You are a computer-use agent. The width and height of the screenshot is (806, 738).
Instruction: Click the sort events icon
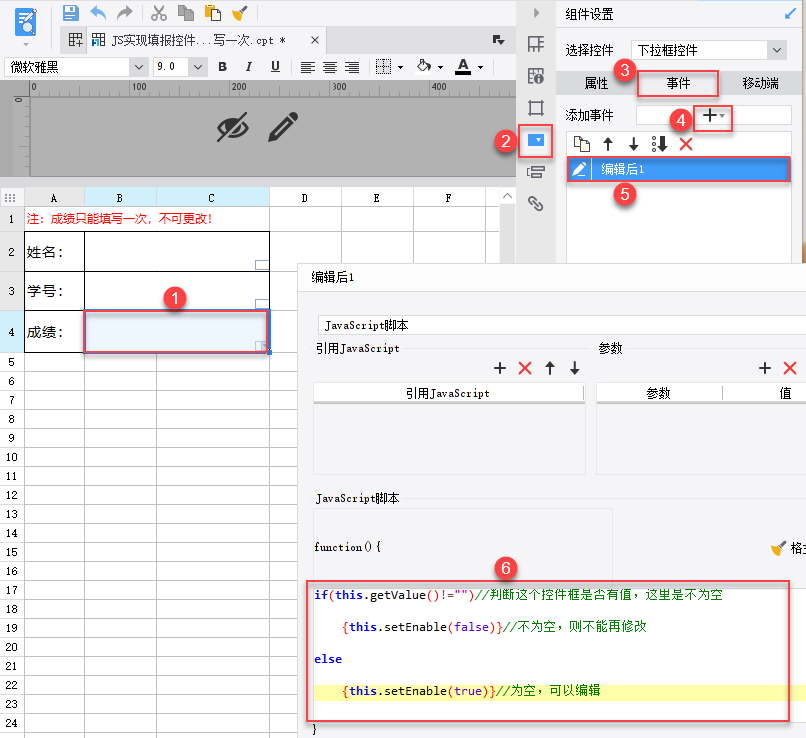[660, 144]
